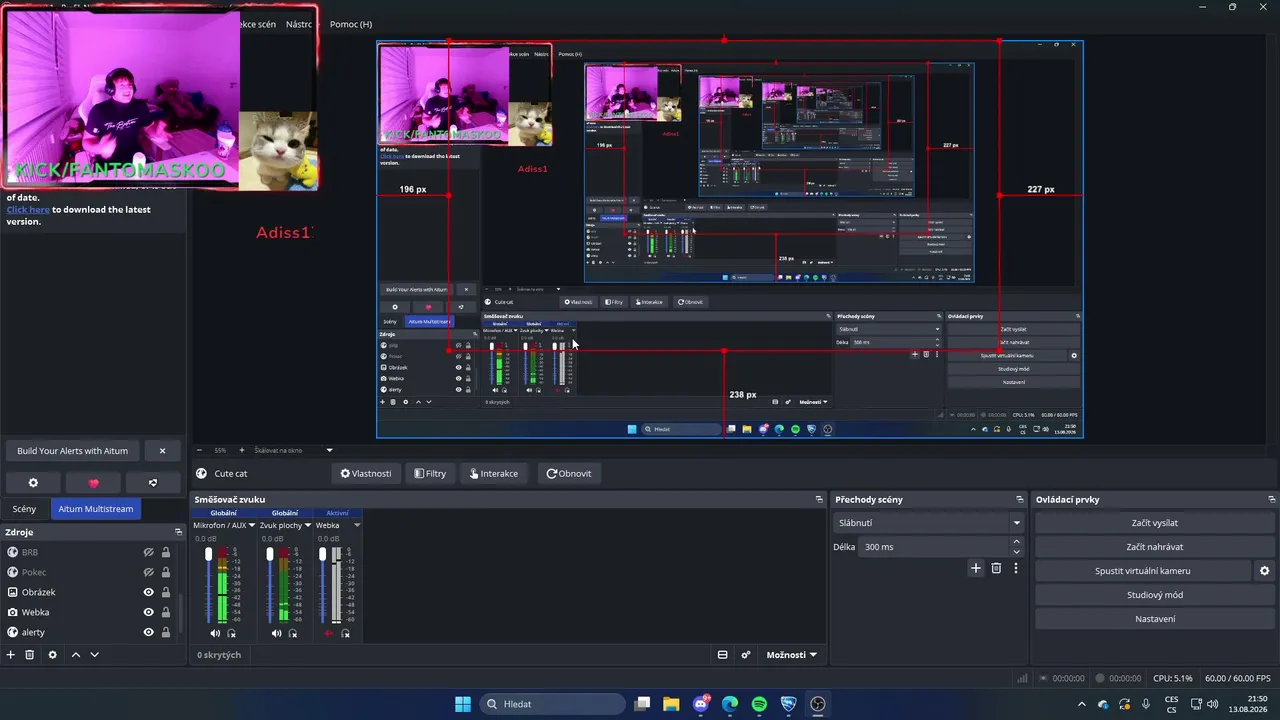Hide the Webka source
Image resolution: width=1280 pixels, height=720 pixels.
(x=148, y=612)
